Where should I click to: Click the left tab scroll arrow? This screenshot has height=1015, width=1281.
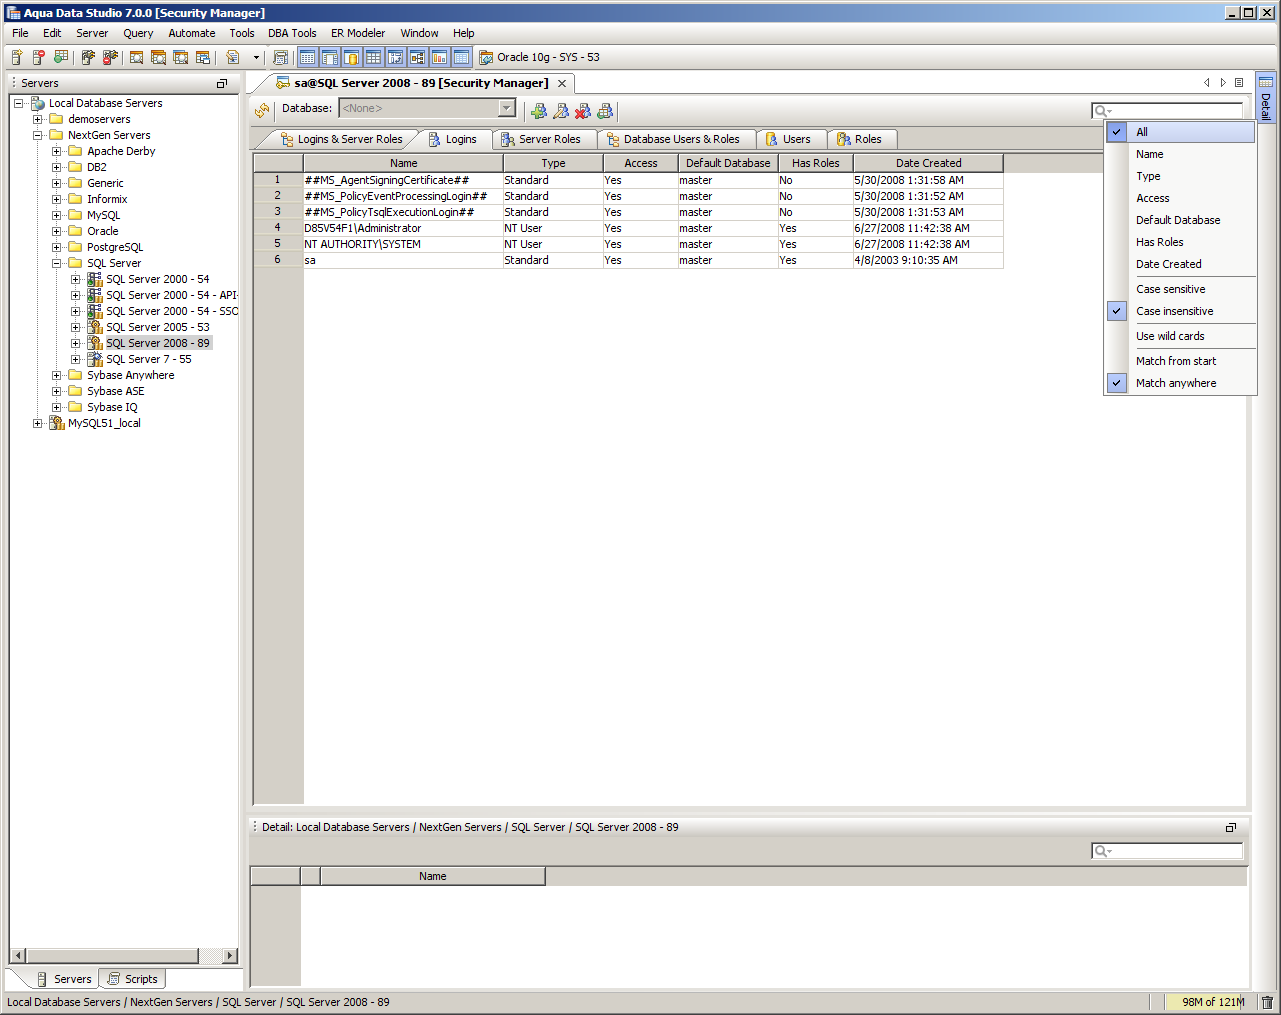[1207, 83]
